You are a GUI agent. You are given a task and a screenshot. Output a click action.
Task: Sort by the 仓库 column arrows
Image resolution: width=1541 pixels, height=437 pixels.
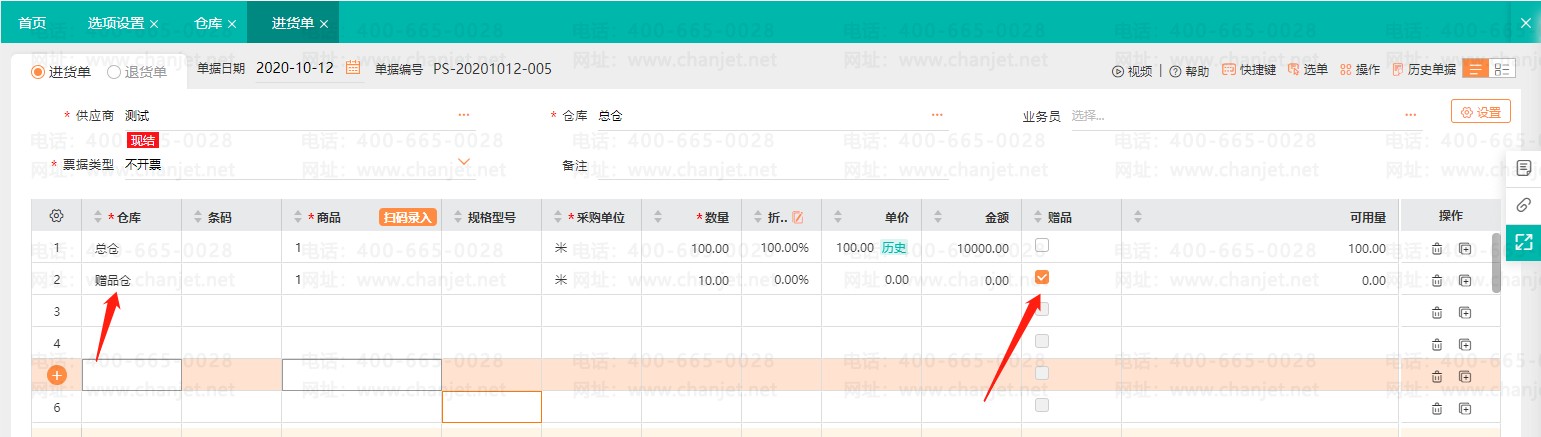(98, 217)
